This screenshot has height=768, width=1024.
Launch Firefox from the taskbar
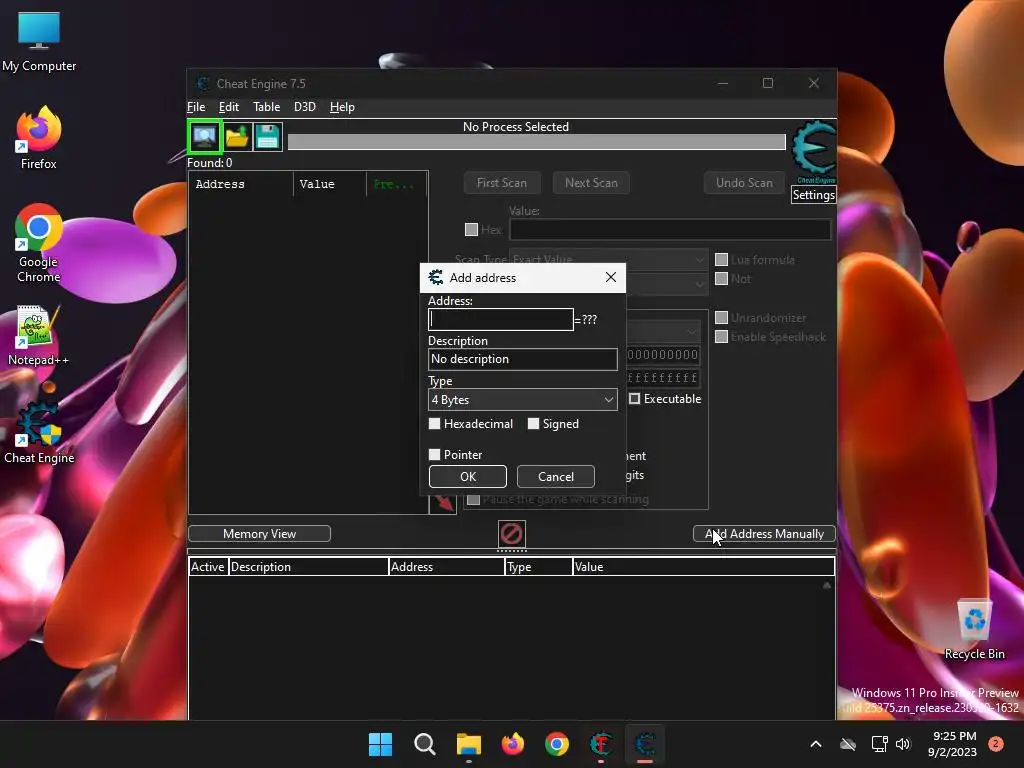tap(513, 744)
